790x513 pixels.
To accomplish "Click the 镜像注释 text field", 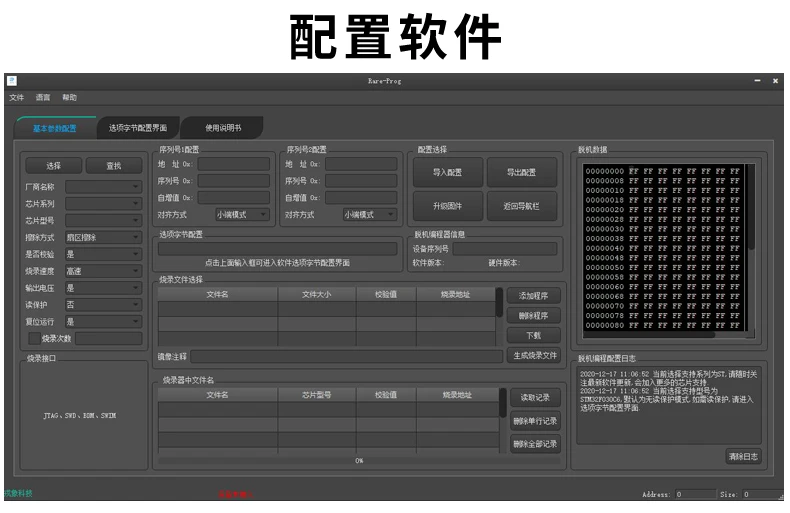I will (346, 356).
